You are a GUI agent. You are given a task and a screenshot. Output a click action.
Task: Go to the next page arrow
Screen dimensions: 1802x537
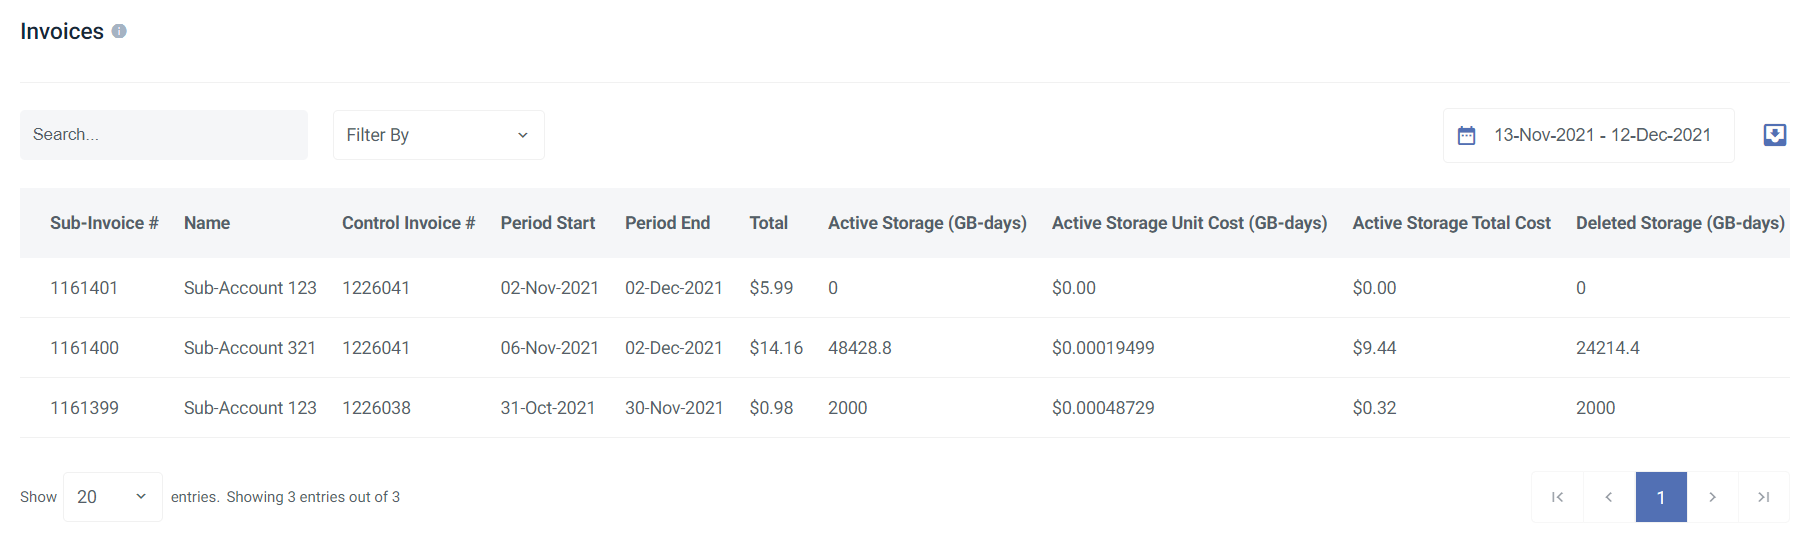(x=1712, y=497)
